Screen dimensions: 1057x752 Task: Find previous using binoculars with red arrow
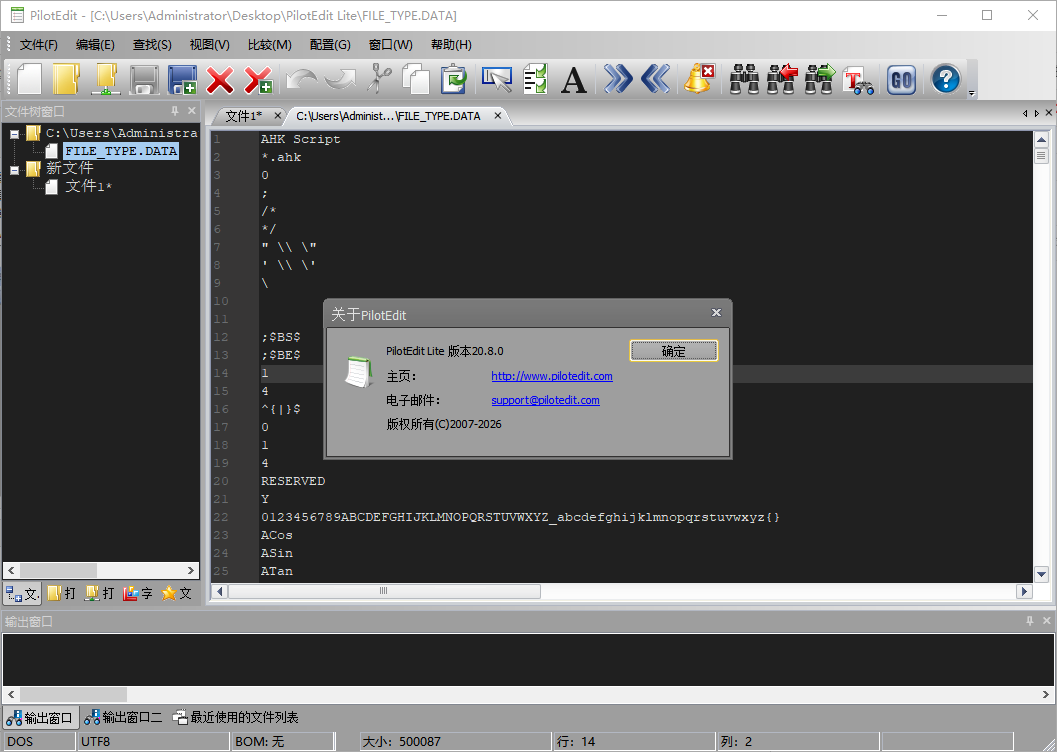point(782,80)
